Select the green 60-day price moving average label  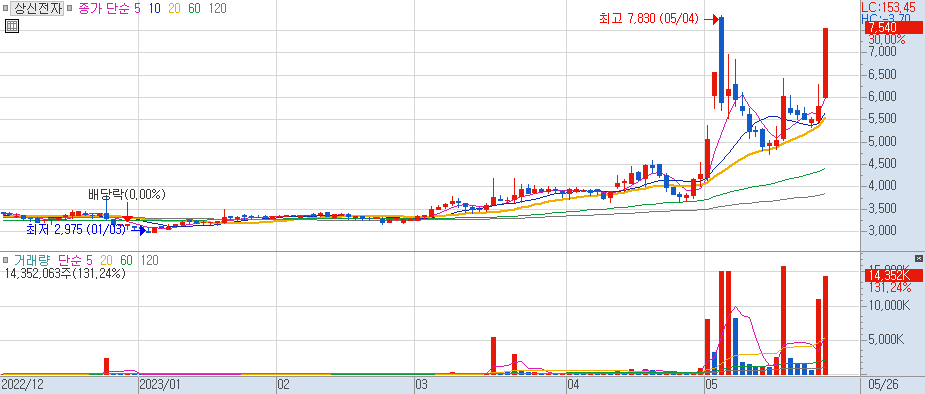(x=195, y=8)
